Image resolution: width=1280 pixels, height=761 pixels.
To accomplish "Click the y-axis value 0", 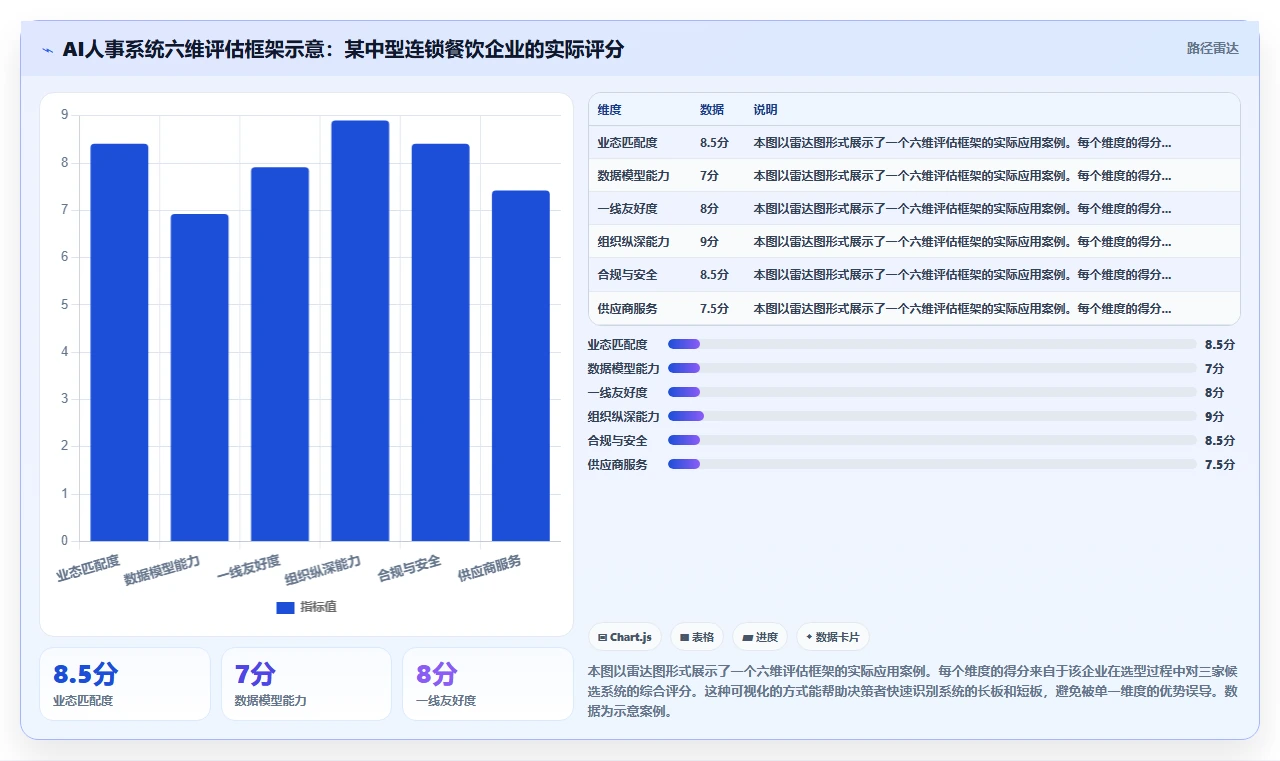I will [65, 541].
